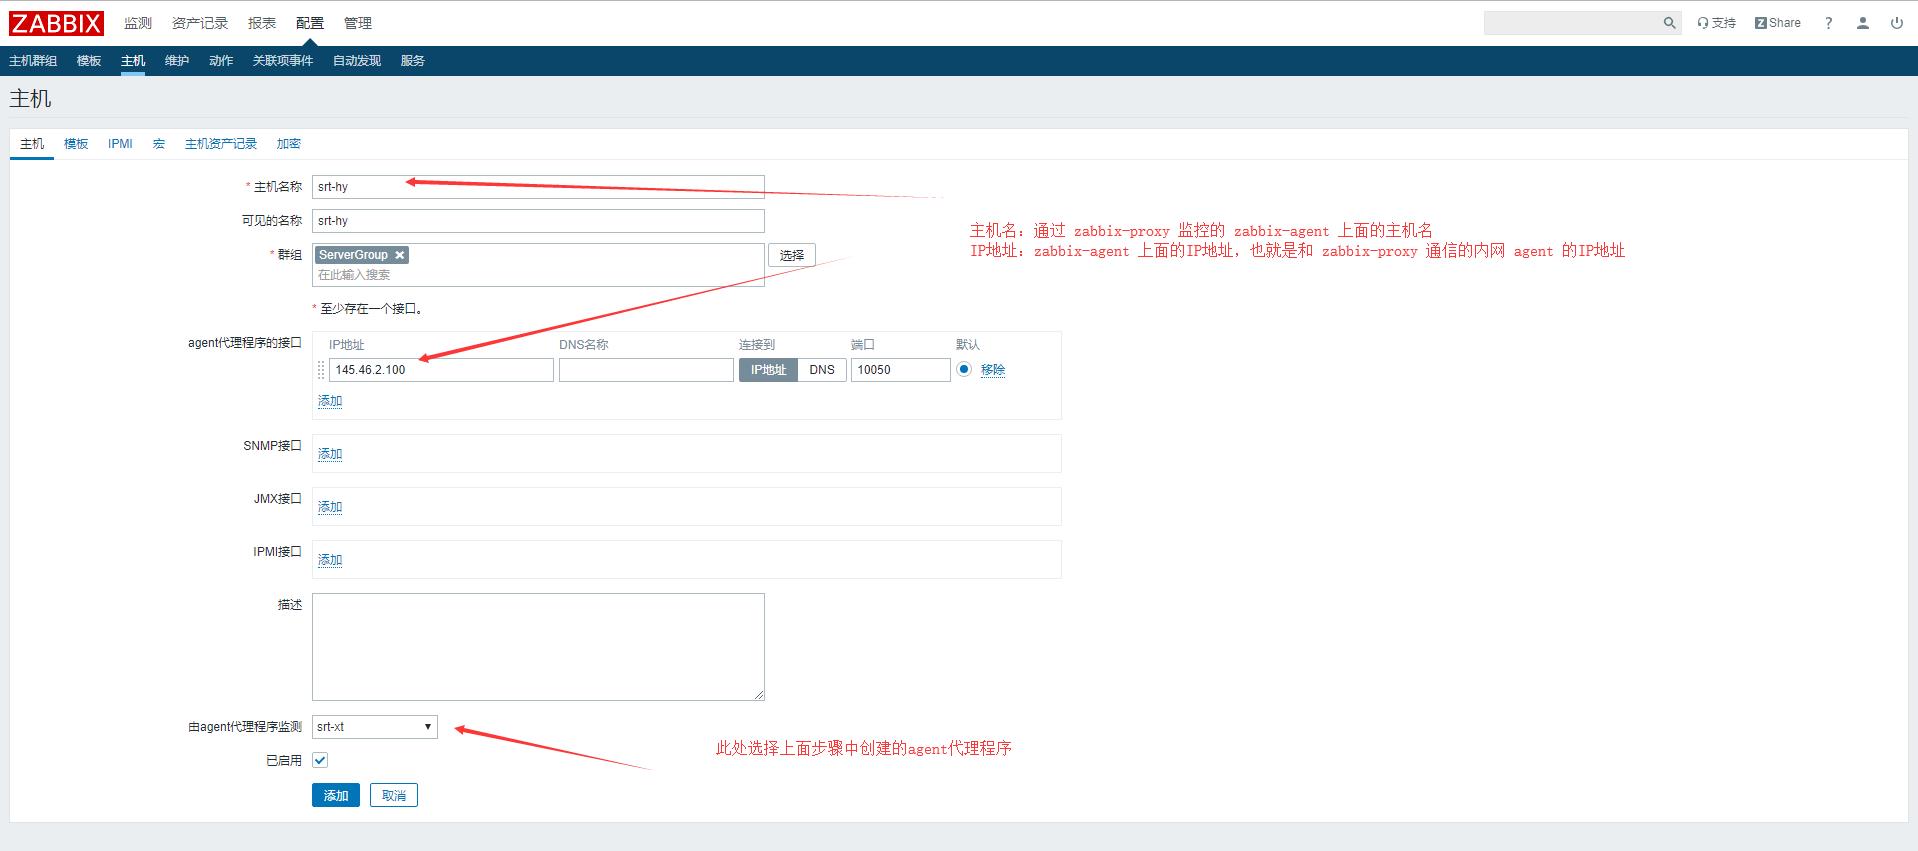Select the 加密 form tab
The image size is (1918, 851).
tap(289, 144)
